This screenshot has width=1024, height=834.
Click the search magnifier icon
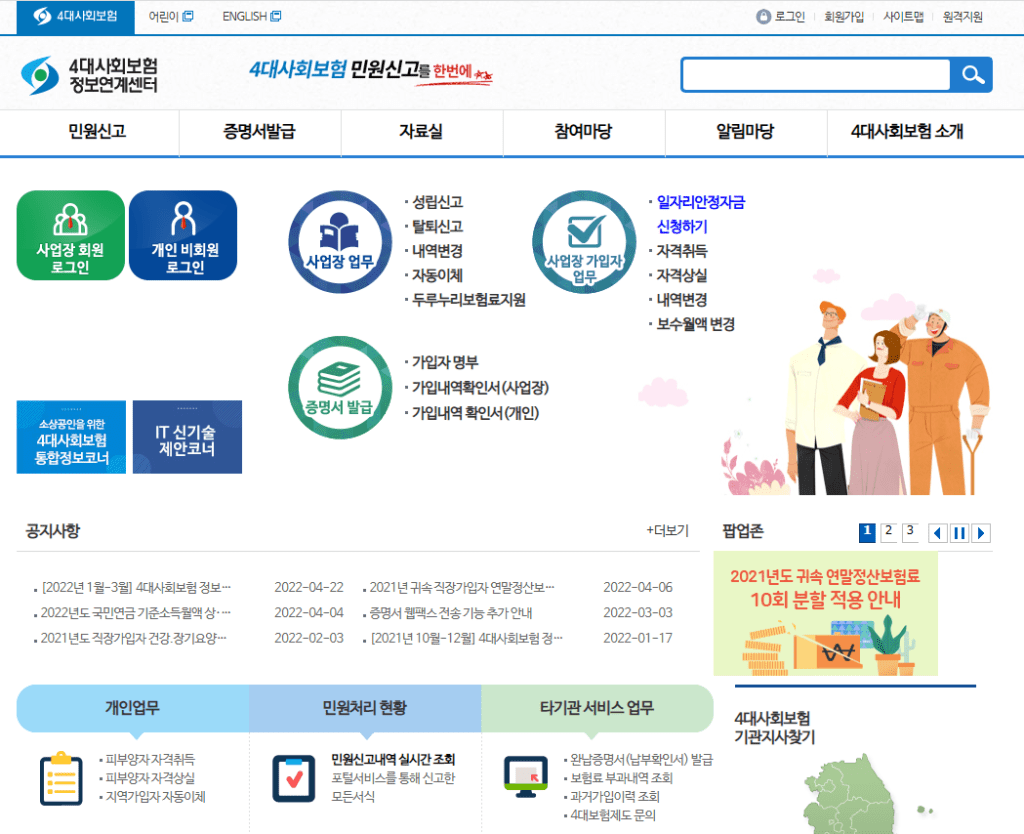point(971,74)
